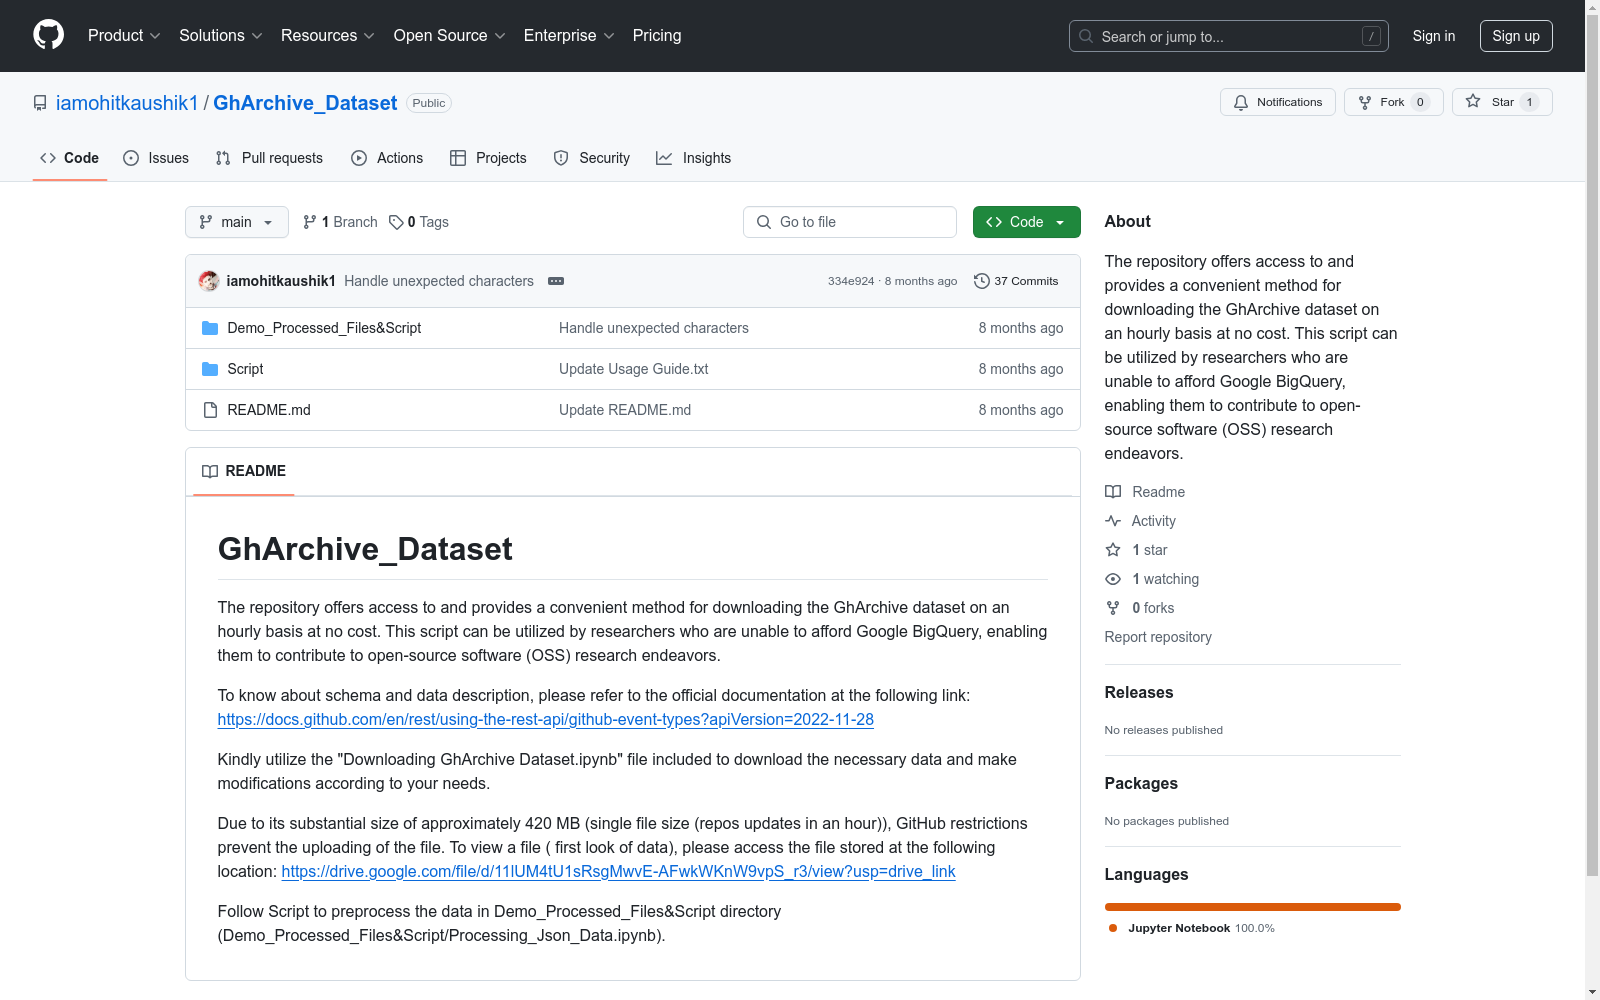Screen dimensions: 1600x1000
Task: Select the README tab heading
Action: tap(244, 471)
